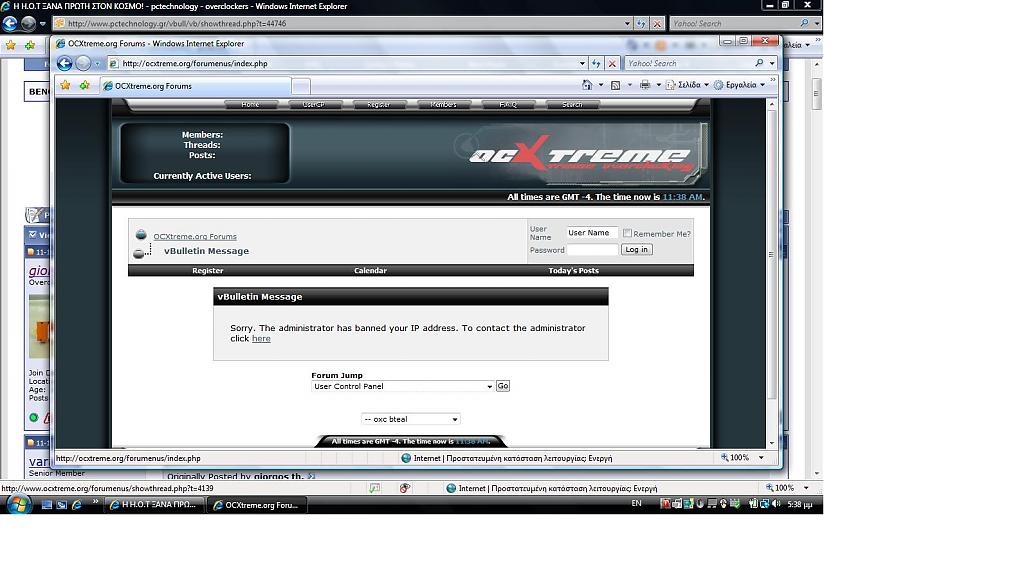Click Back arrow in OCXtreme.org Forums window
1024x576 pixels.
click(64, 63)
